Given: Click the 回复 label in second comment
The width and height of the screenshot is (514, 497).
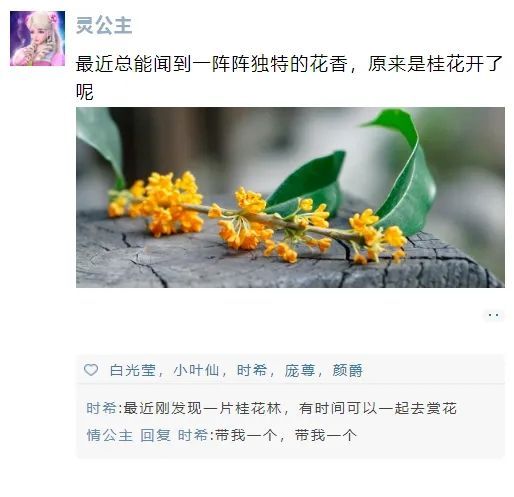Looking at the screenshot, I should 155,435.
